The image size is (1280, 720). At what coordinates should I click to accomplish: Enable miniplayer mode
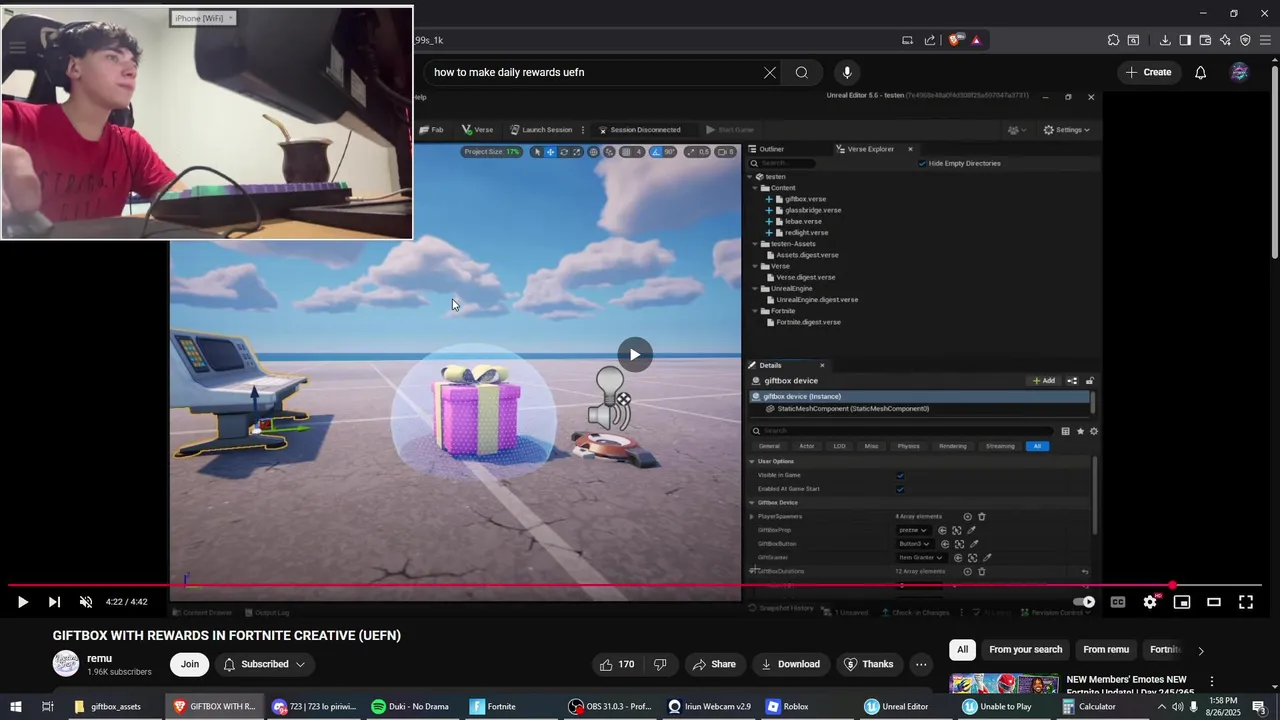[1182, 602]
